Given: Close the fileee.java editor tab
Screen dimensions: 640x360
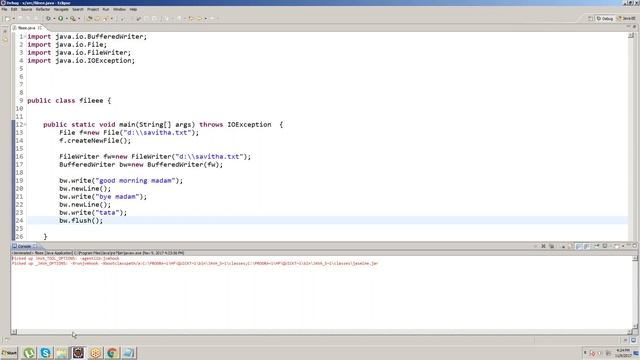Looking at the screenshot, I should [40, 28].
